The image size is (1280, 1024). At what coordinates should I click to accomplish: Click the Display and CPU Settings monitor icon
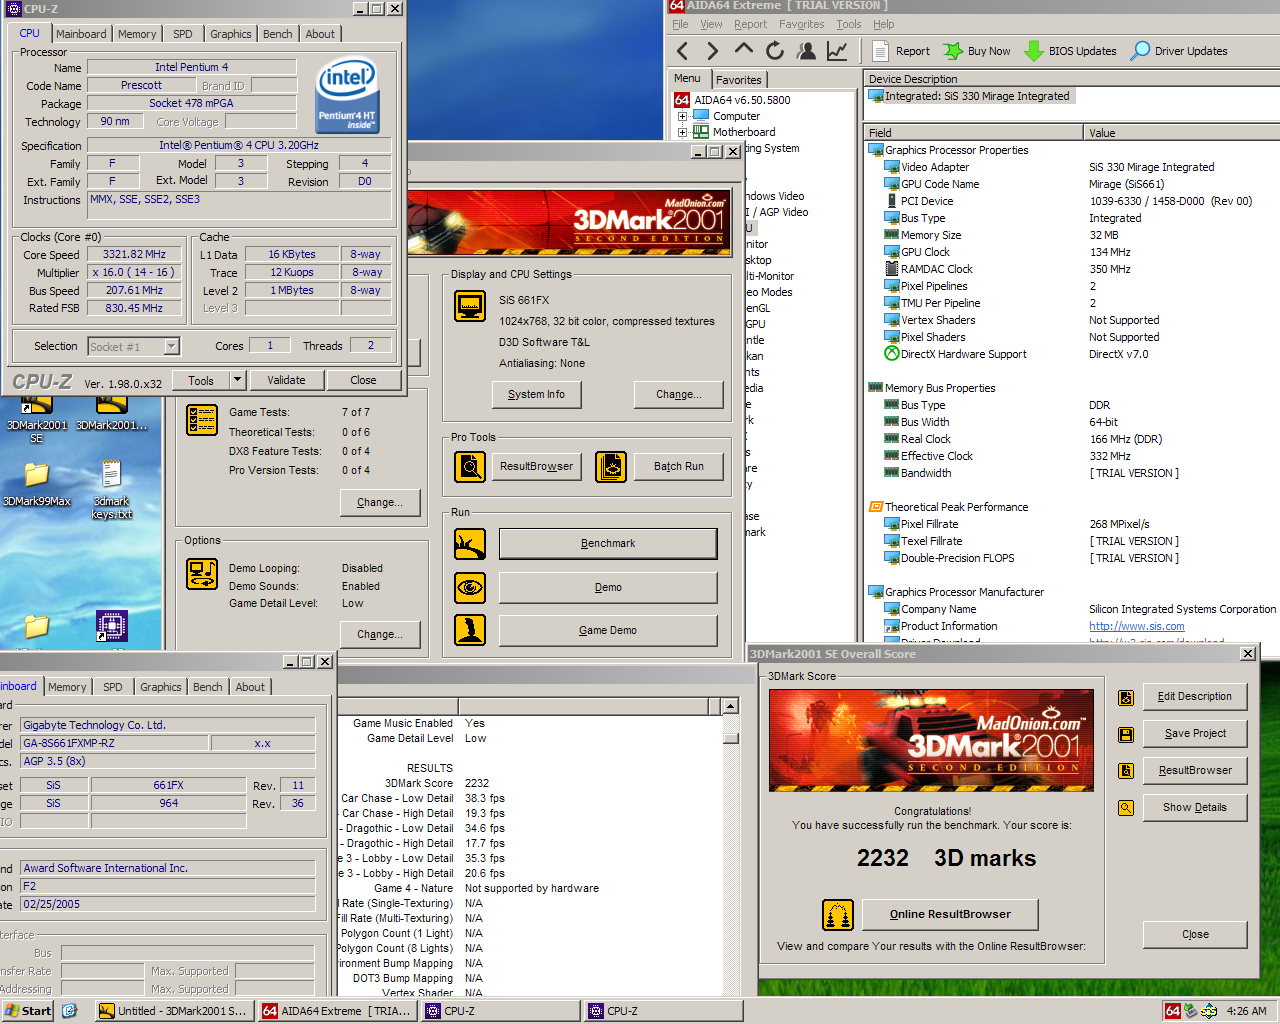point(470,306)
